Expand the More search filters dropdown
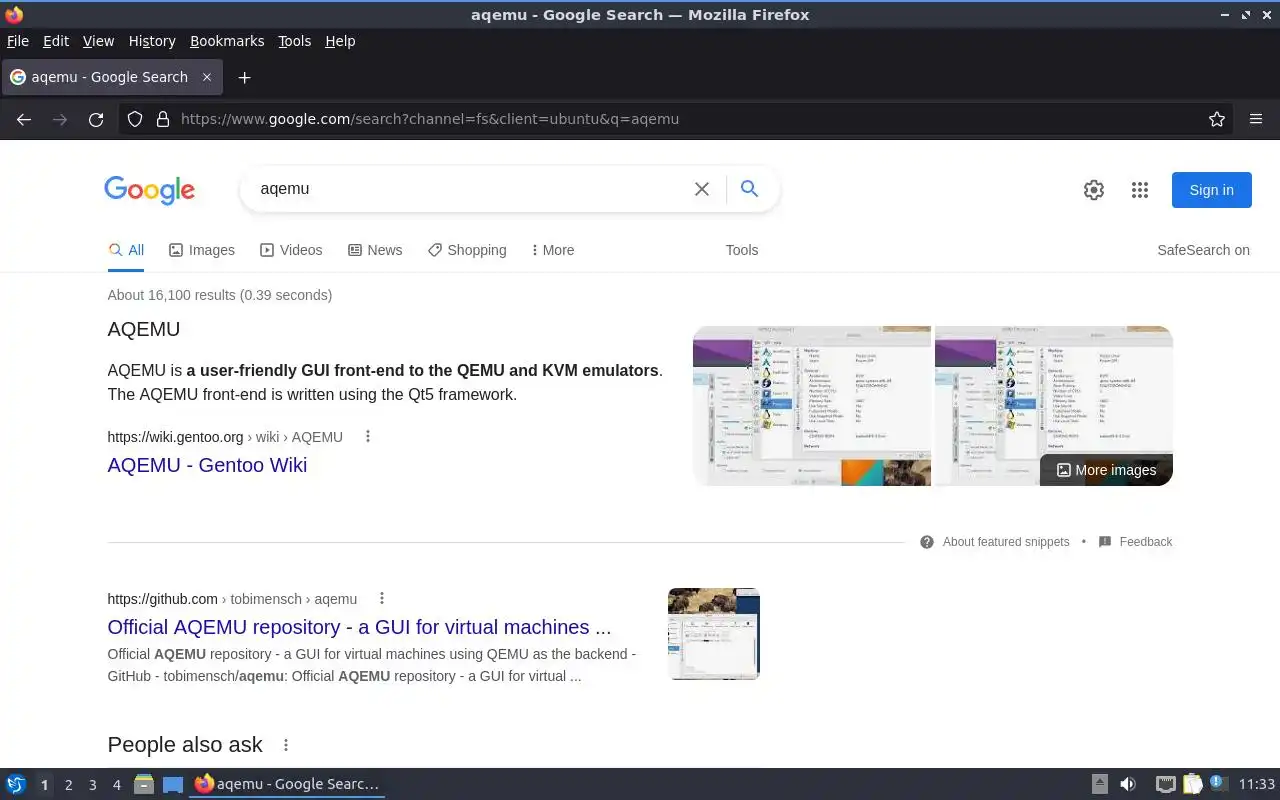1280x800 pixels. pyautogui.click(x=553, y=250)
